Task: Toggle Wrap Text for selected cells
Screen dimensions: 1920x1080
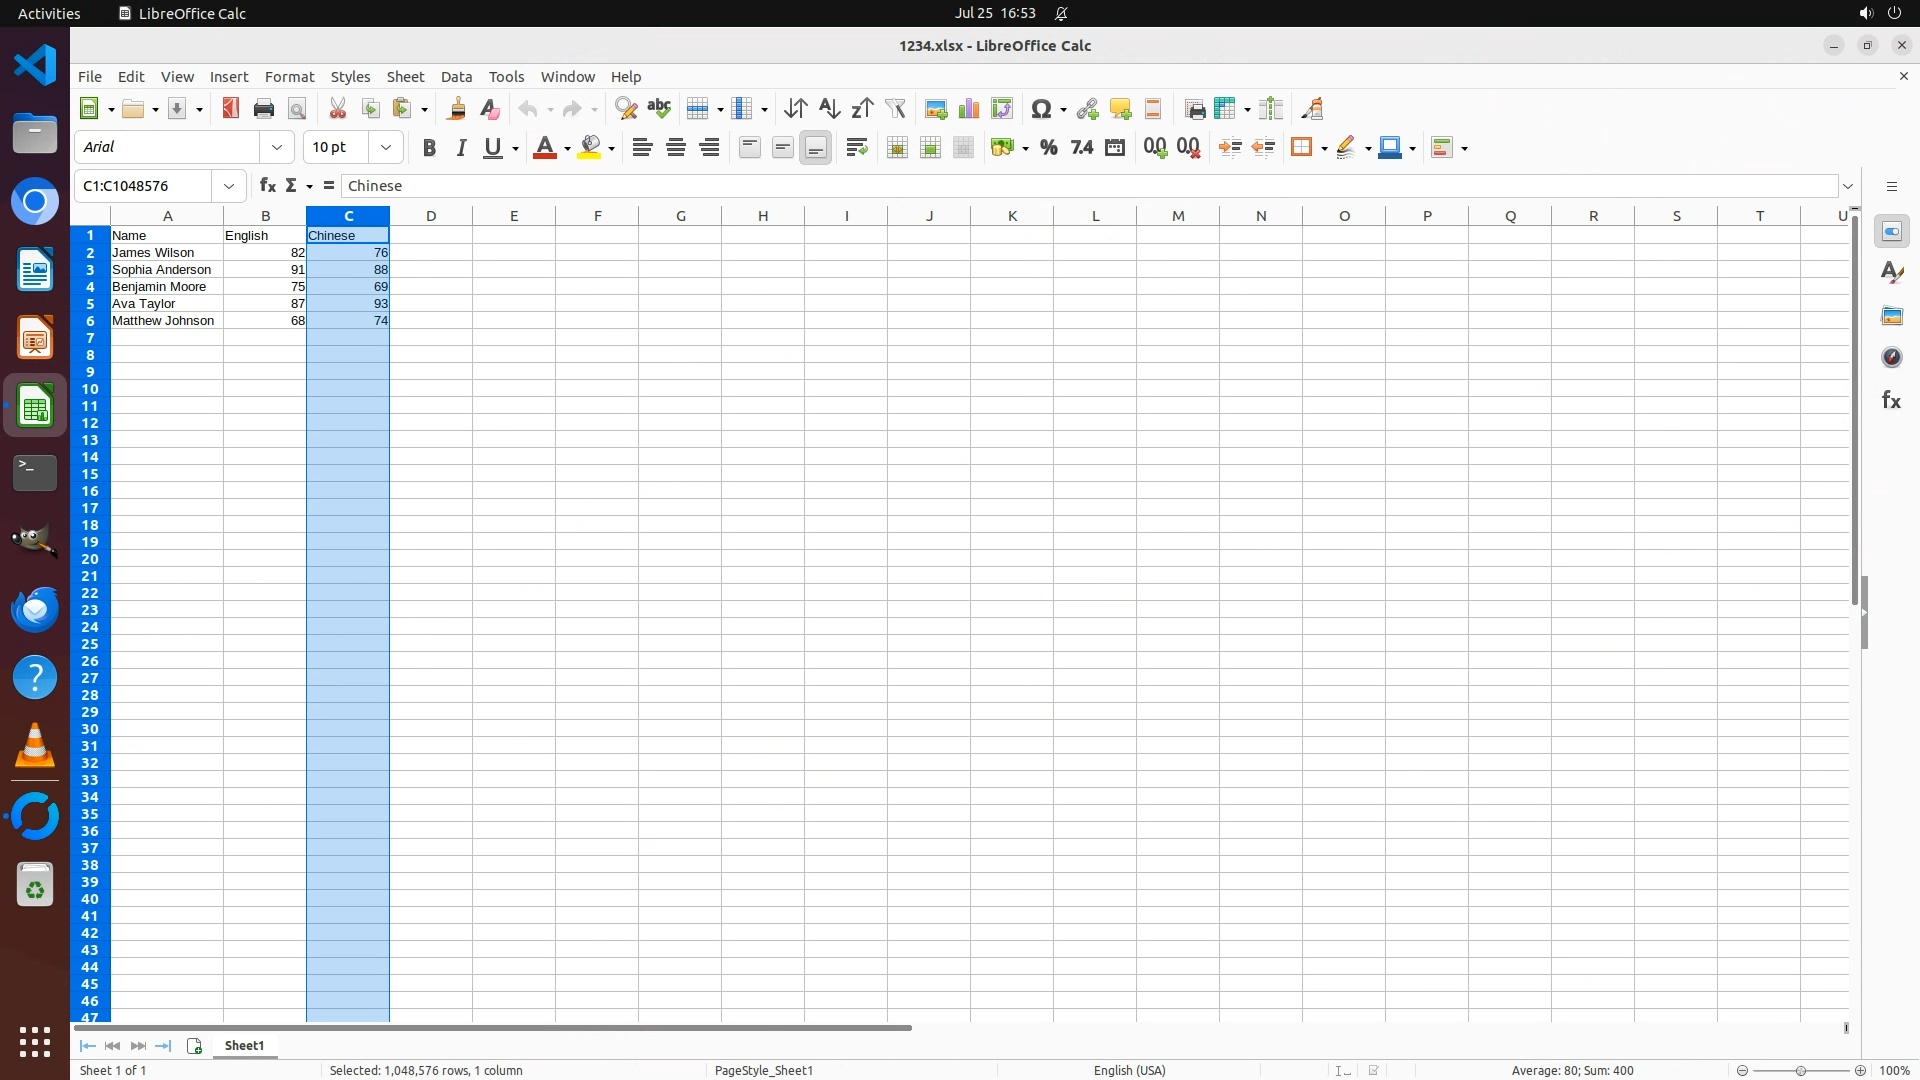Action: [x=857, y=148]
